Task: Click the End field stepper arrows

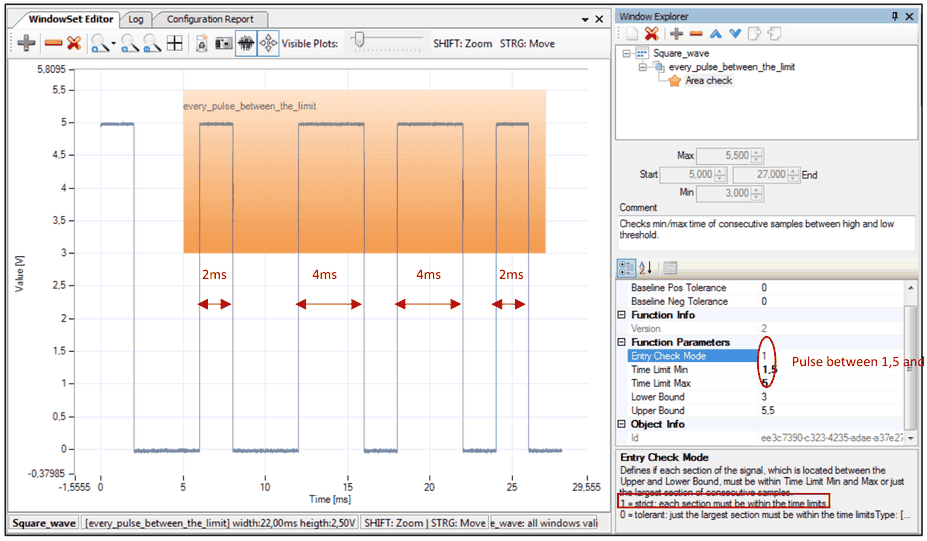Action: [793, 174]
